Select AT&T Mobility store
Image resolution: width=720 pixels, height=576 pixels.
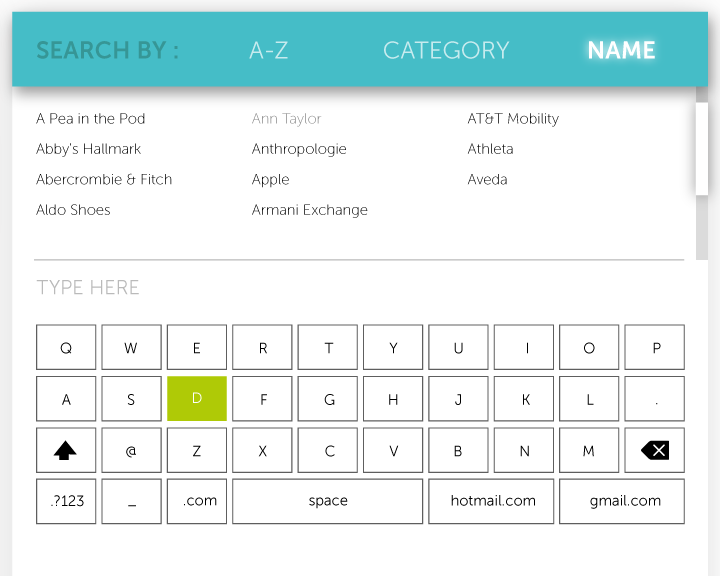coord(513,119)
